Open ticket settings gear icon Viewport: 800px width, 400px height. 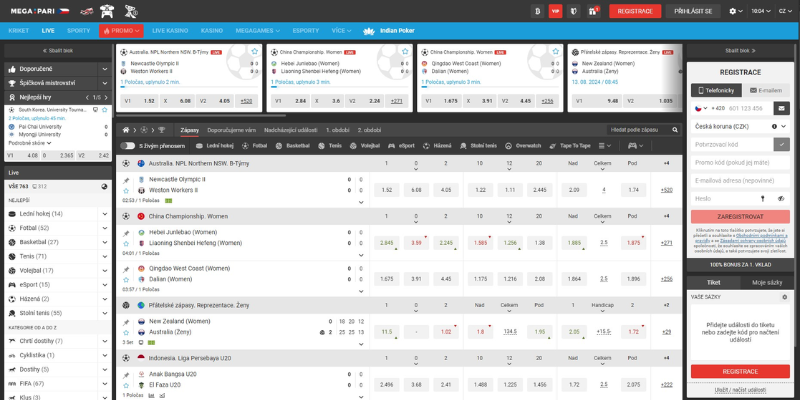coord(785,297)
